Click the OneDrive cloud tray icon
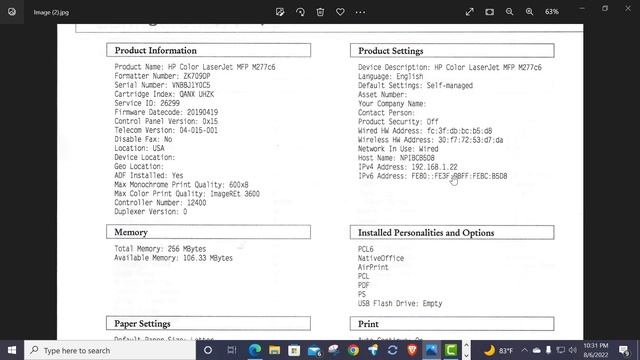This screenshot has width=640, height=360. pos(537,350)
